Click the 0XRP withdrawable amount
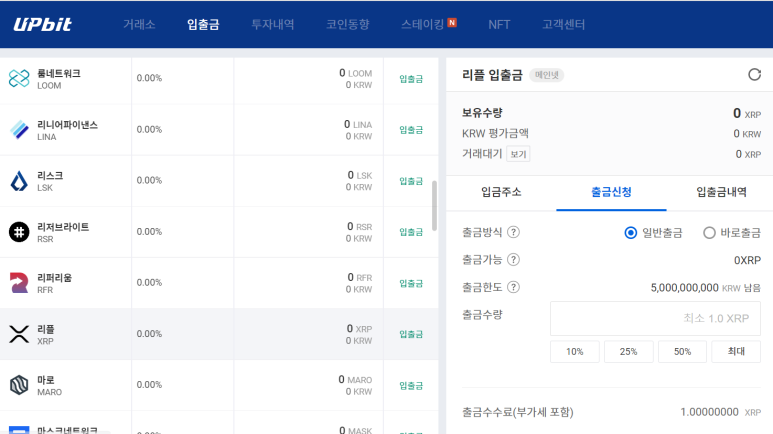 [x=747, y=260]
